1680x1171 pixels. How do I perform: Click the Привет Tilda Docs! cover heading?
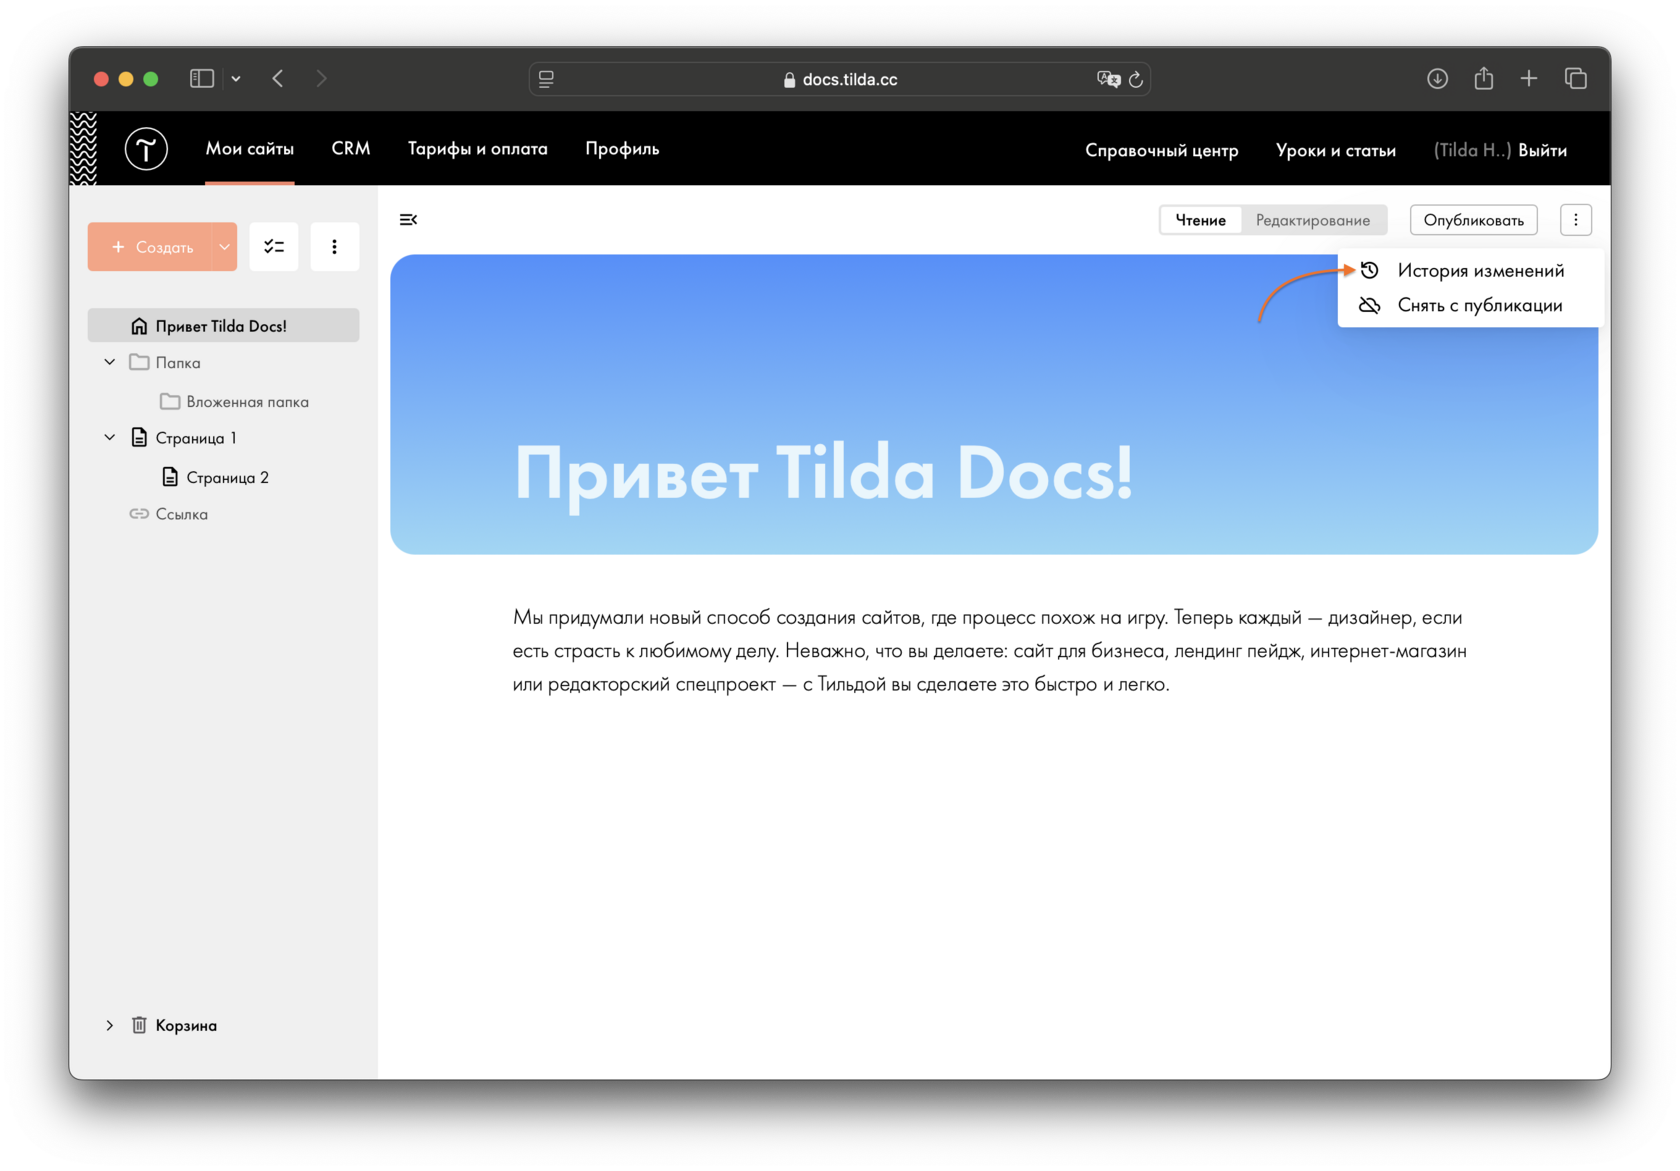point(824,472)
